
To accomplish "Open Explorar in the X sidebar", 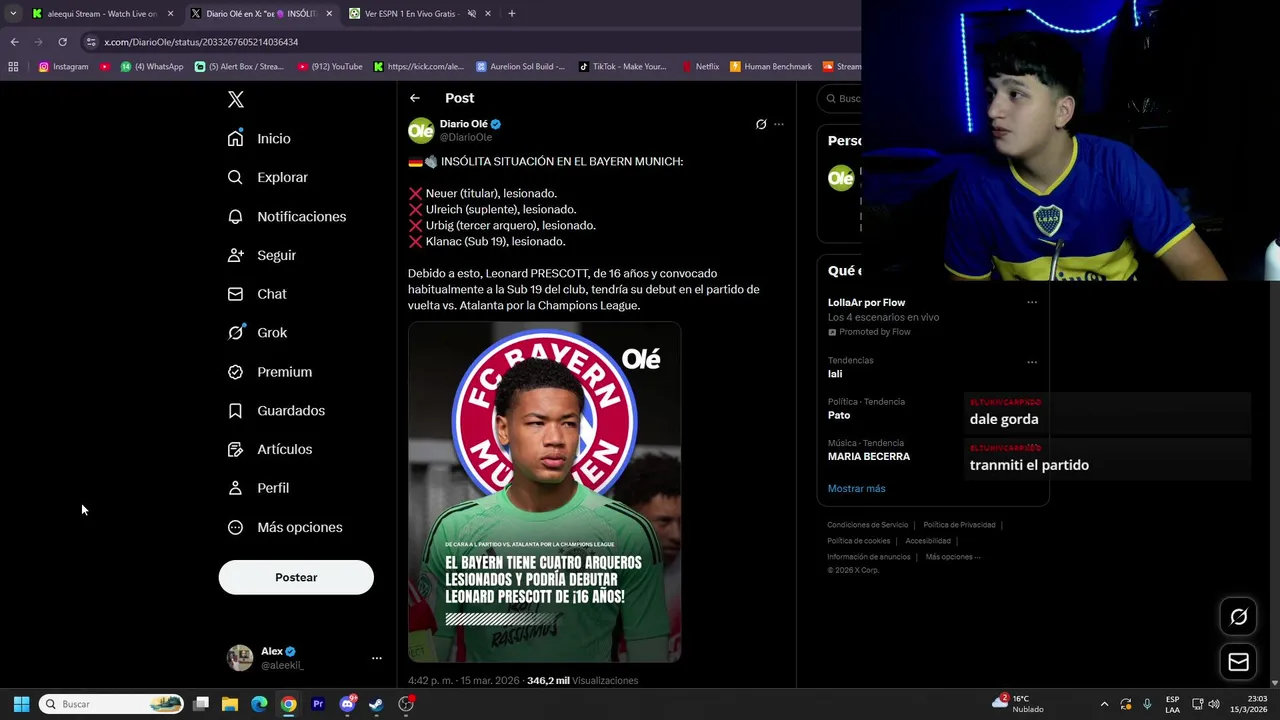I will (x=267, y=178).
